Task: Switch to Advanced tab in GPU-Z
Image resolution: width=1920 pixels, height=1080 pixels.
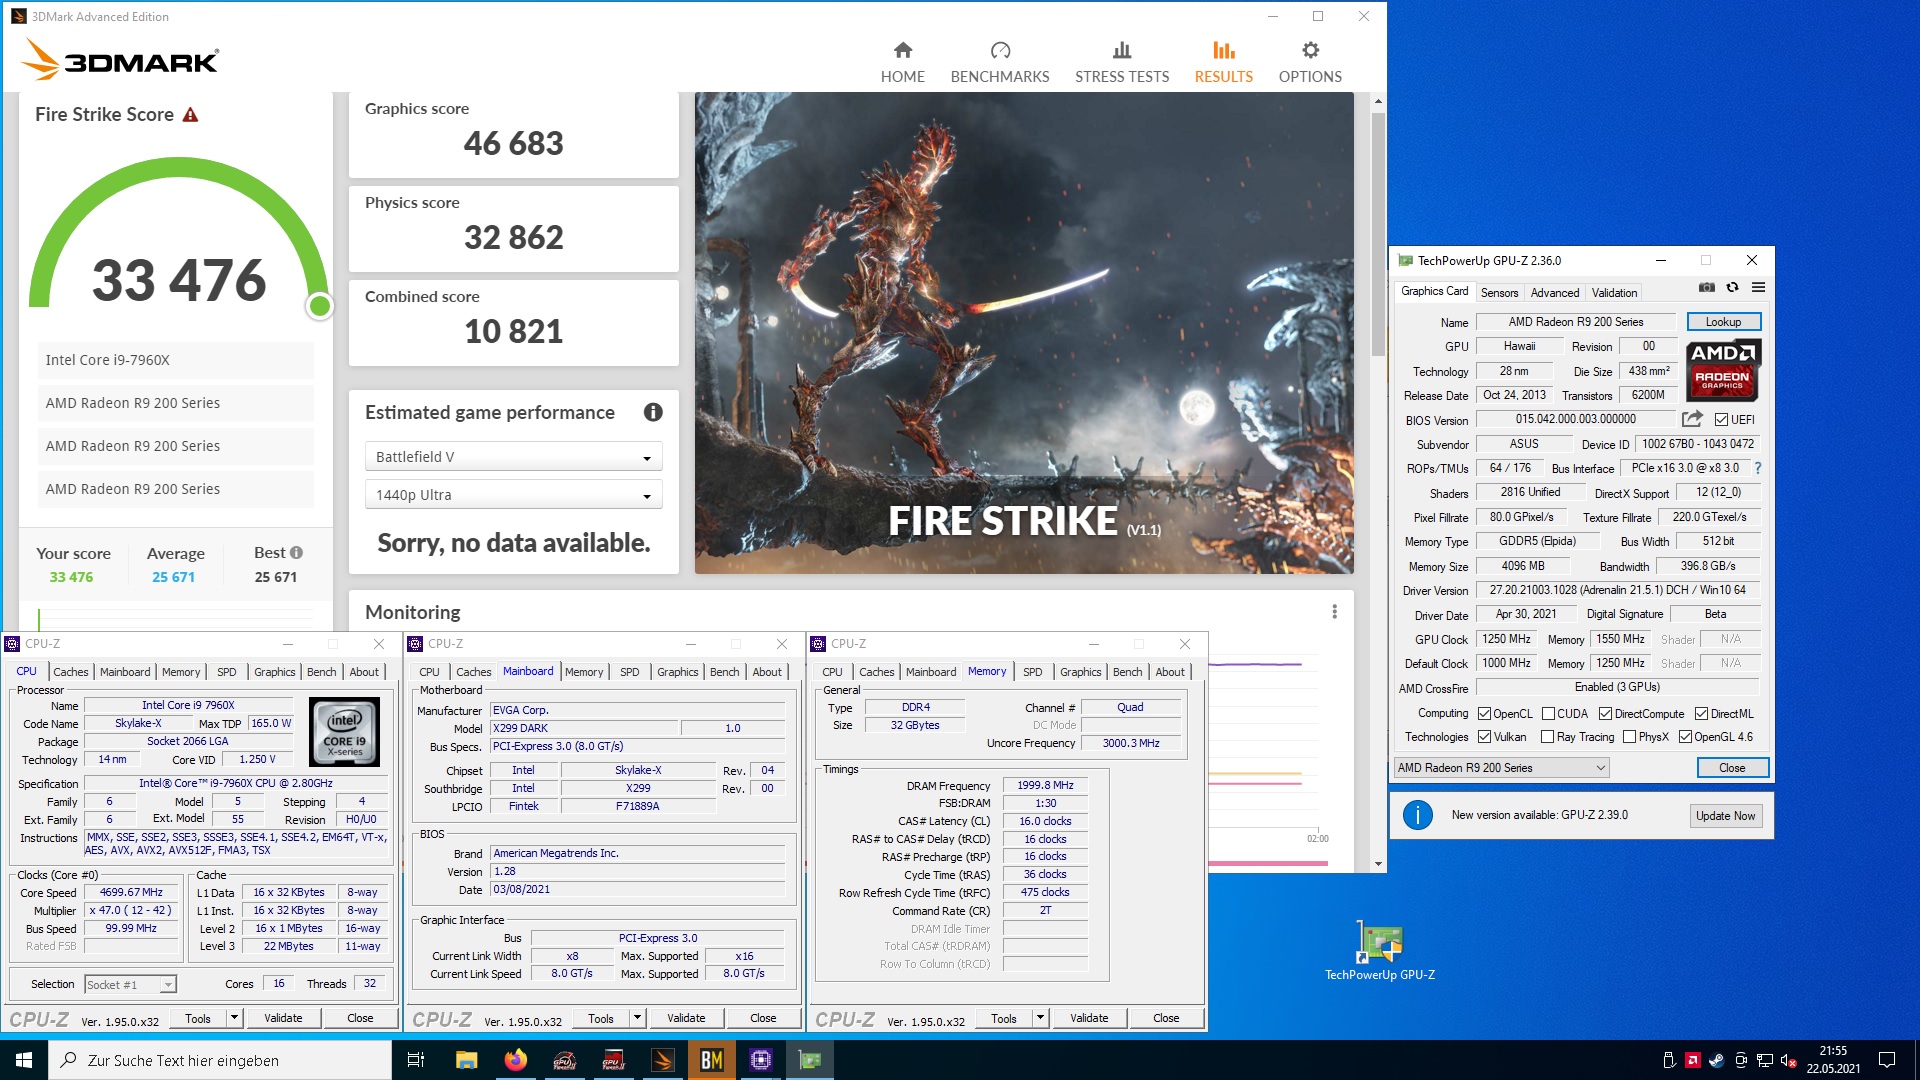Action: [1554, 293]
